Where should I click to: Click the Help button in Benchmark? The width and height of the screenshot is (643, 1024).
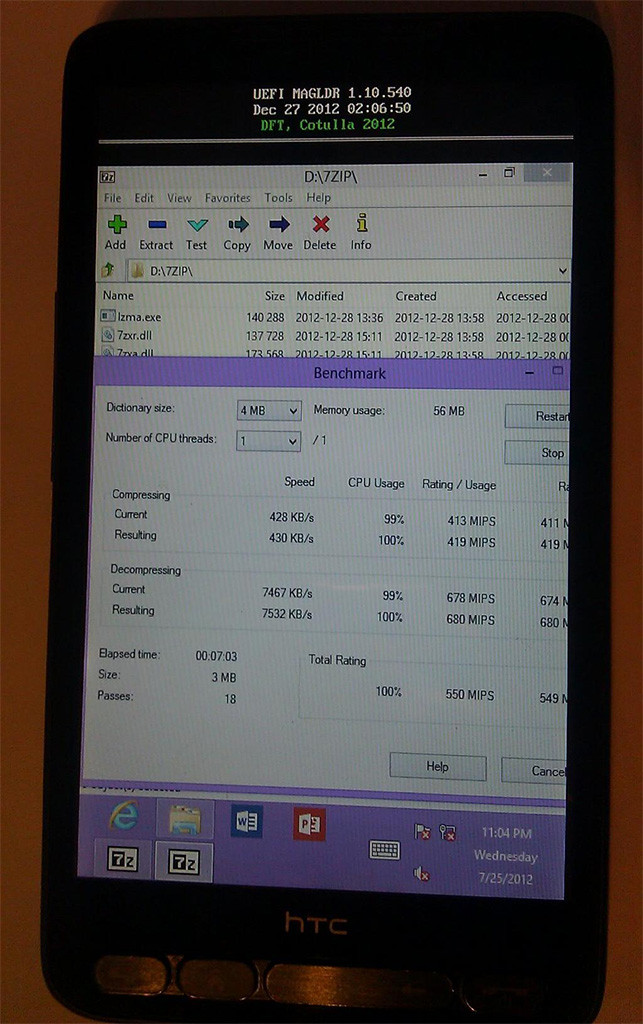tap(437, 766)
